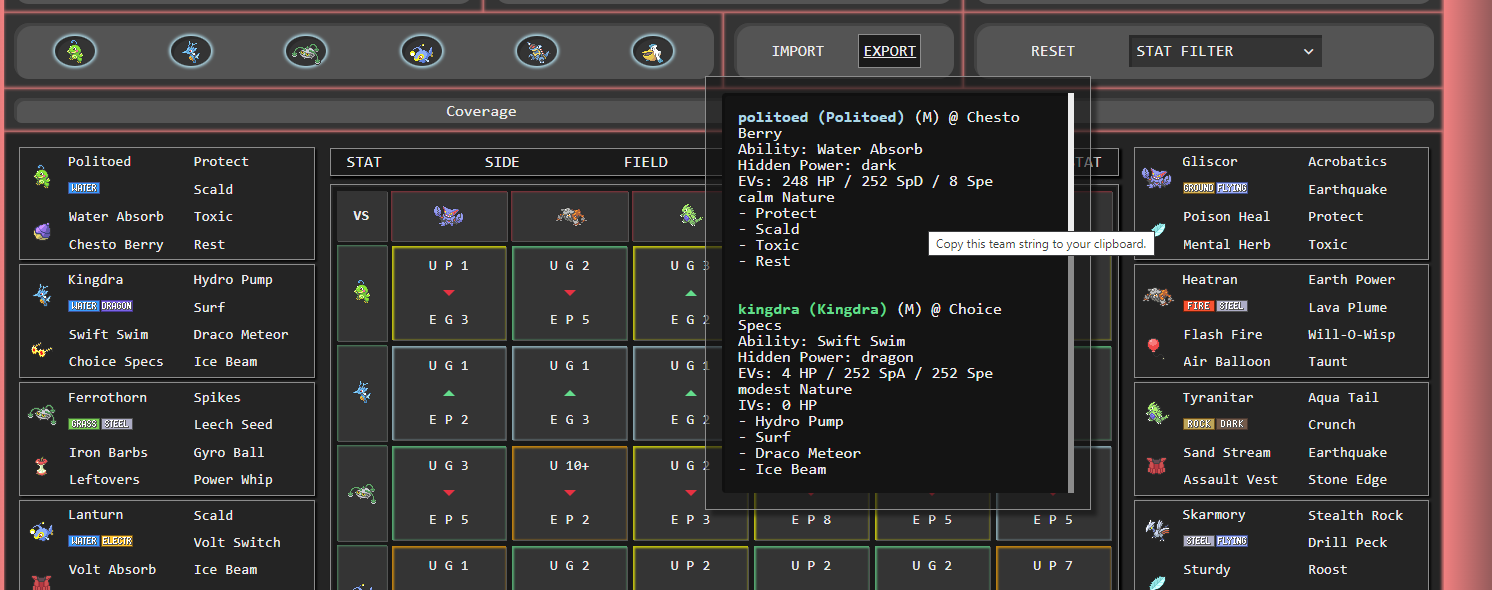Screen dimensions: 1492x590
Task: Click Skarmory sprite in opponent panel
Action: pos(1156,529)
